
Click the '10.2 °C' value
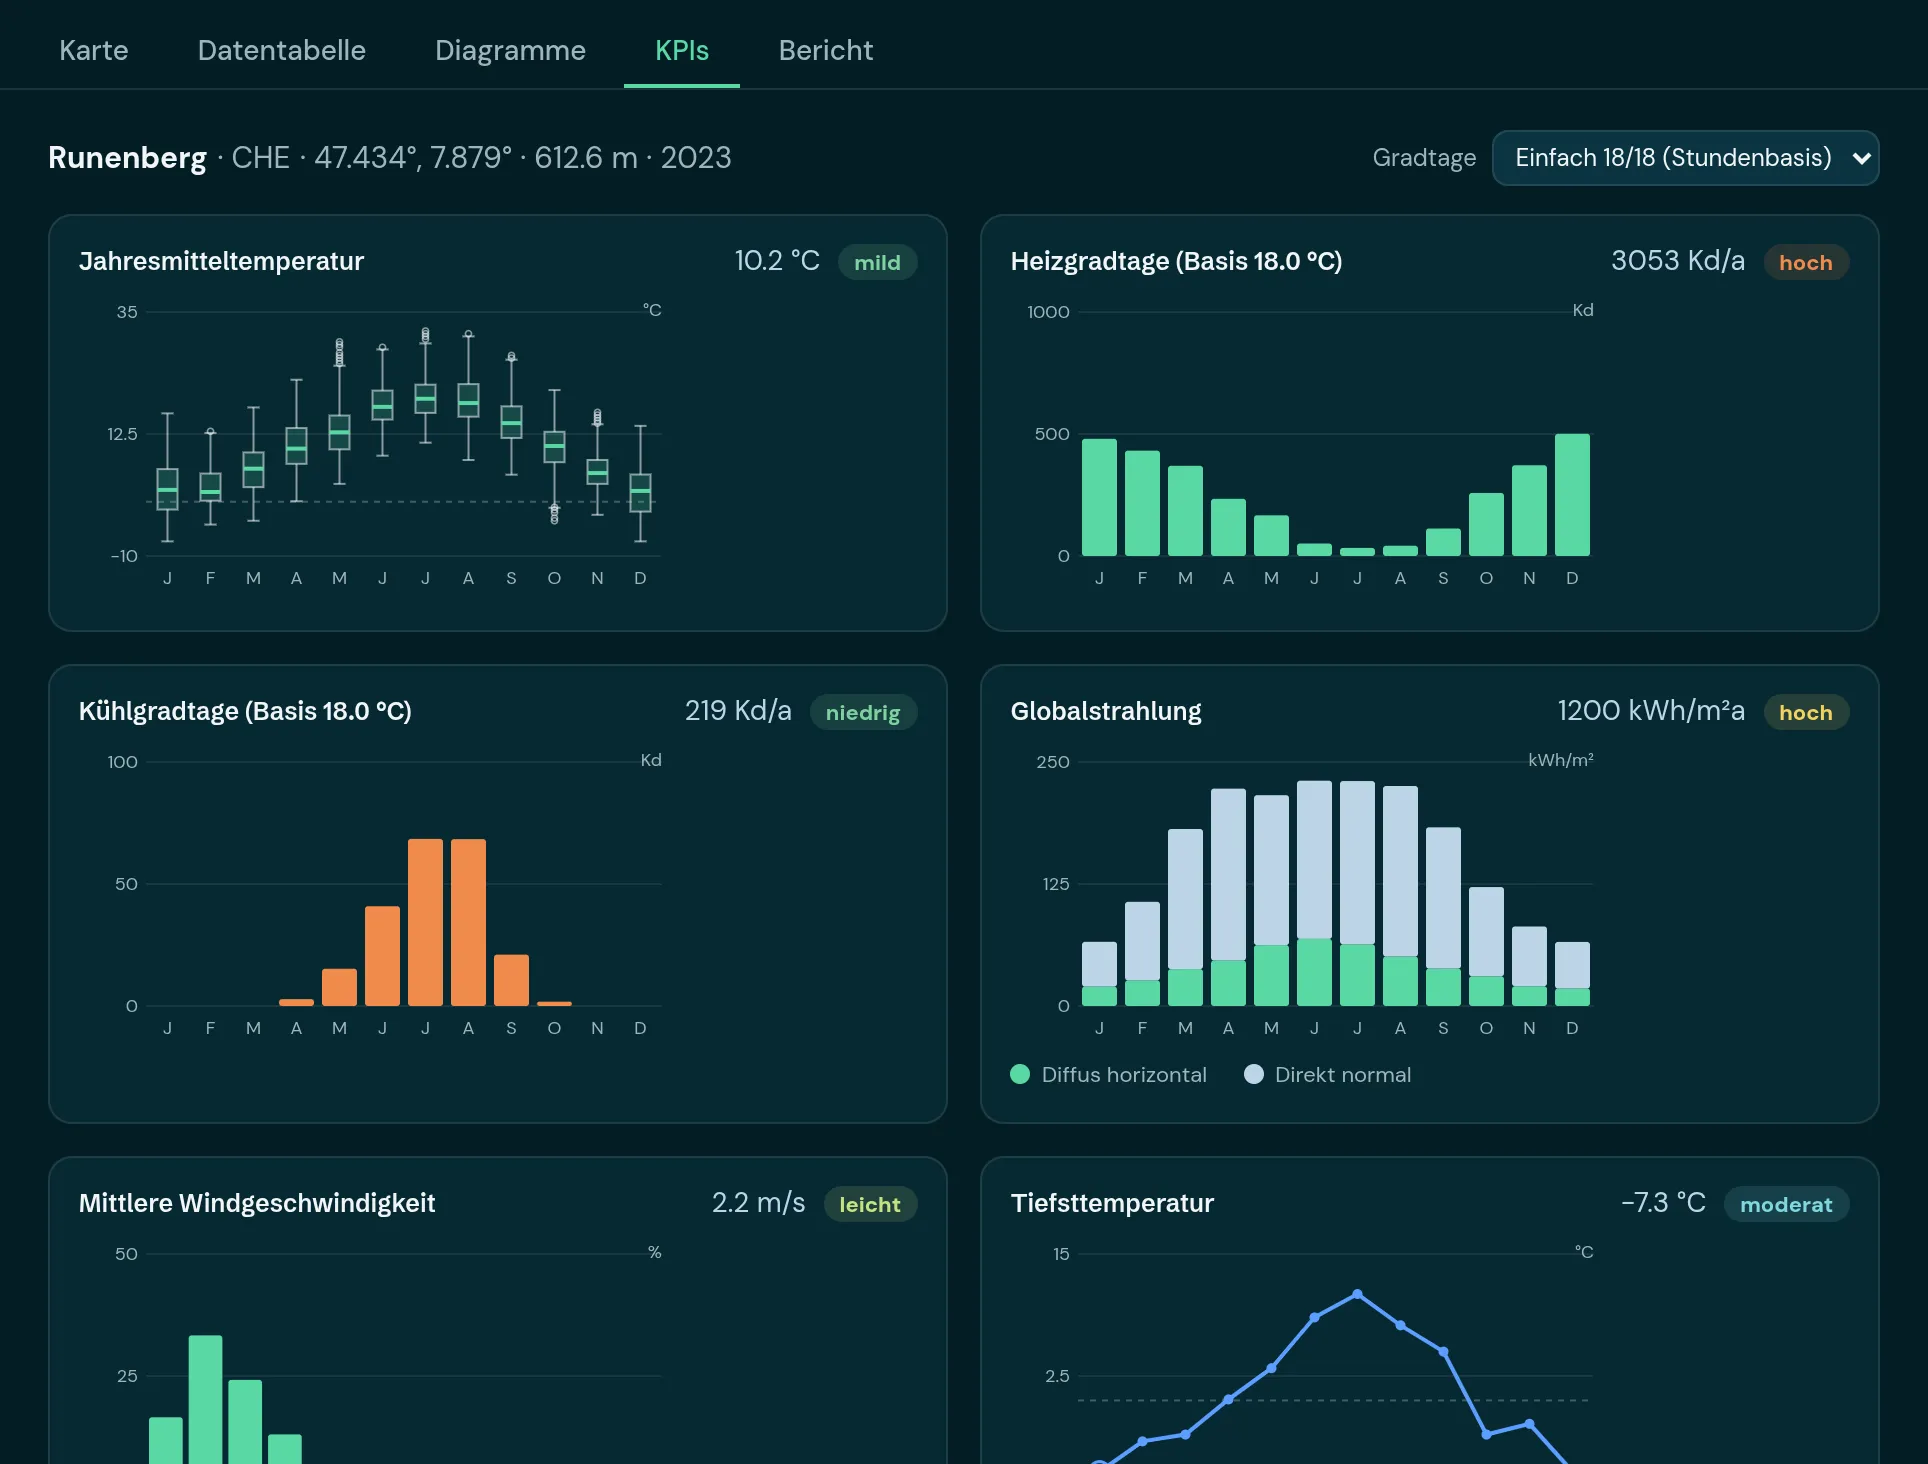tap(777, 261)
